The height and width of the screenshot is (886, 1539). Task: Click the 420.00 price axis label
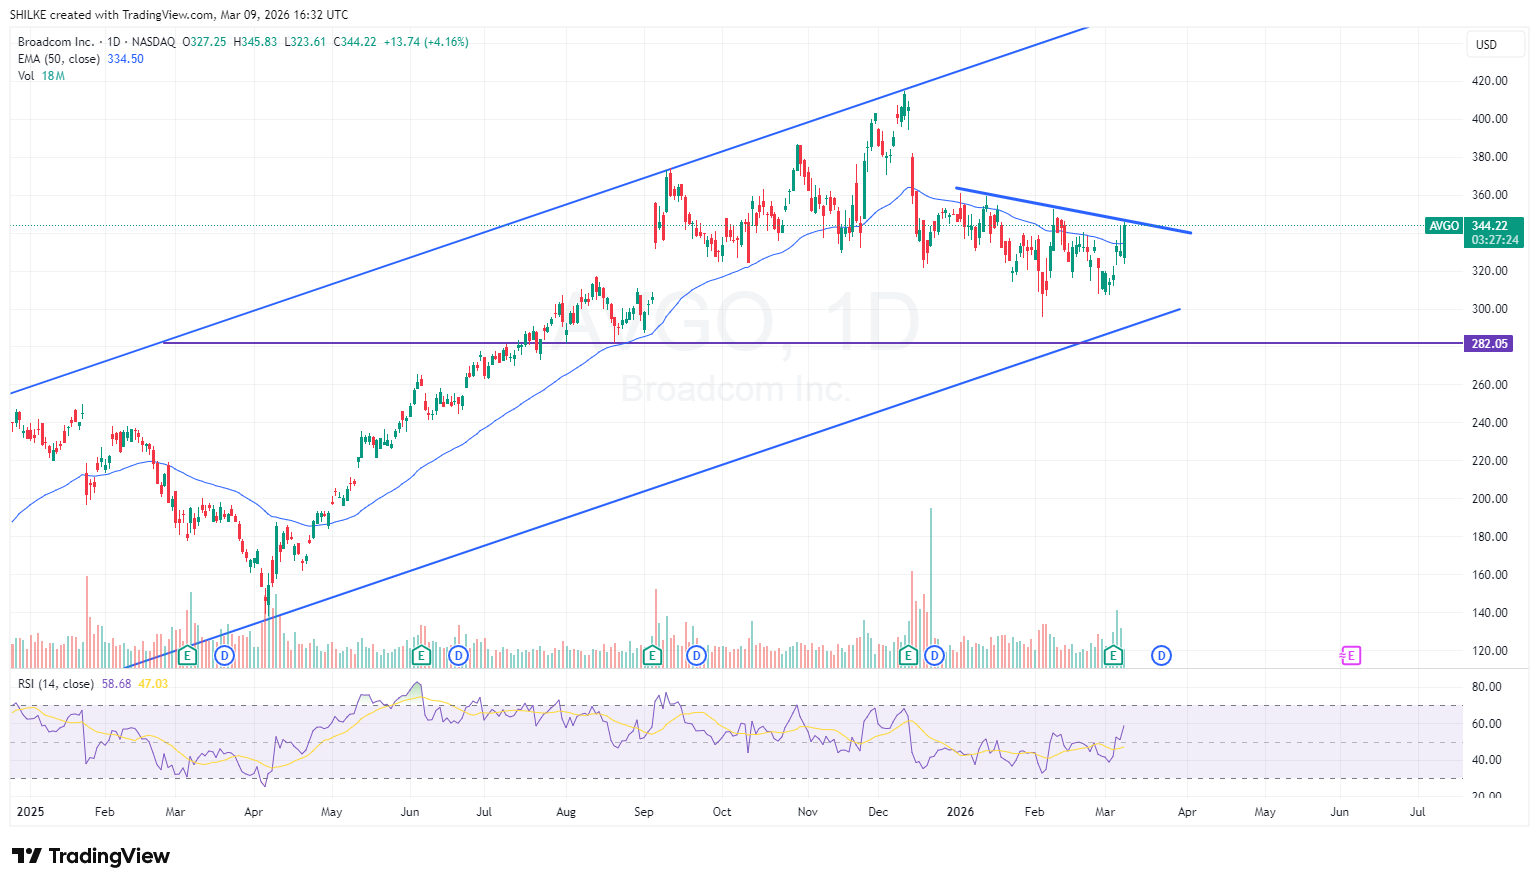1490,81
